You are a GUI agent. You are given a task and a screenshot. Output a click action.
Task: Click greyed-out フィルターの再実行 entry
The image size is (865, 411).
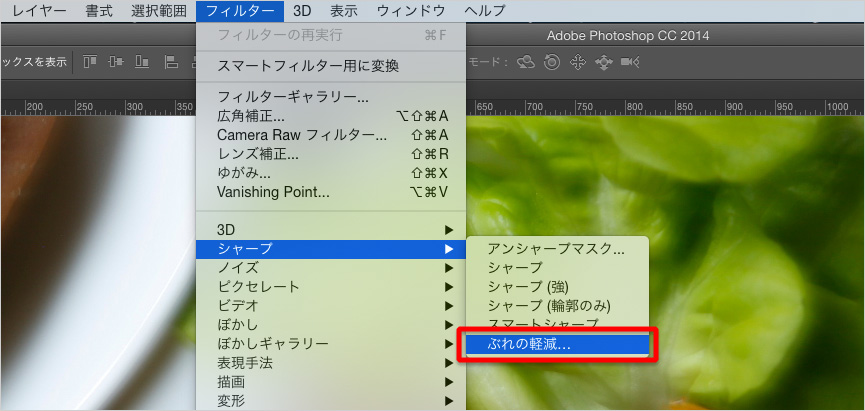click(331, 36)
